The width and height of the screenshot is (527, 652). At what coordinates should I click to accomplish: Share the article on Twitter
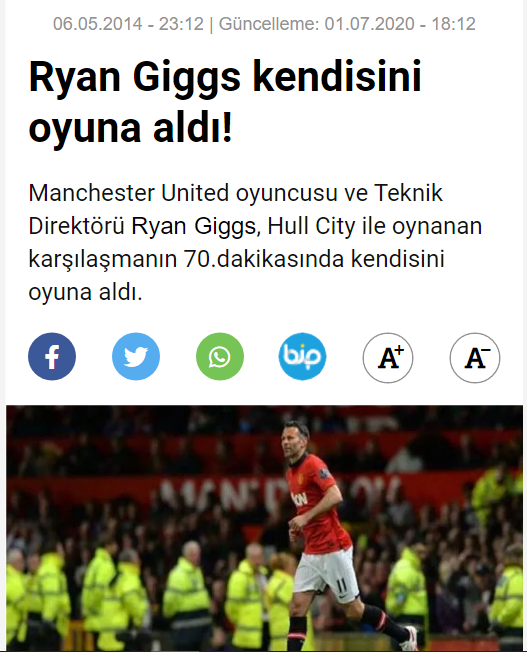(136, 356)
